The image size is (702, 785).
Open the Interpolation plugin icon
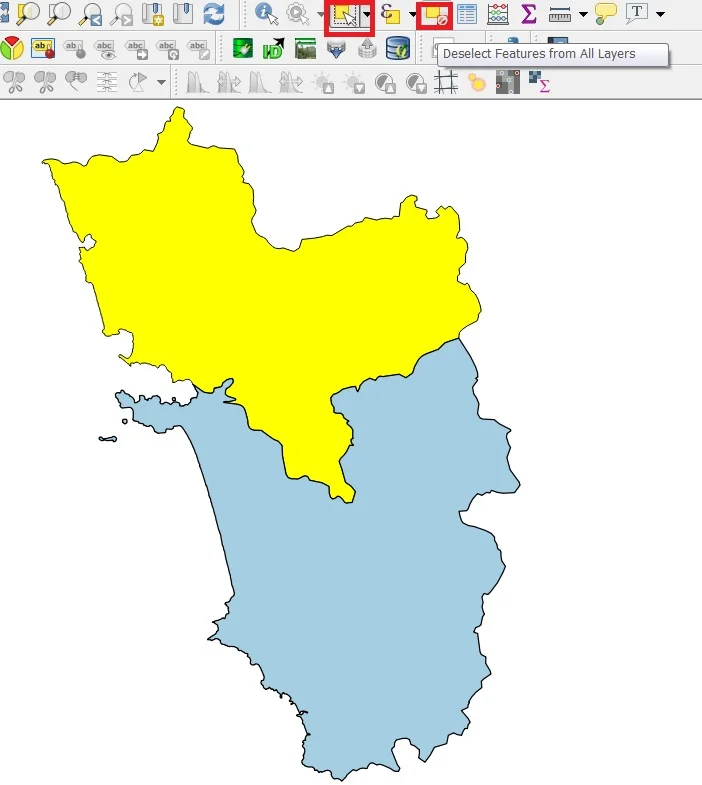pyautogui.click(x=508, y=82)
